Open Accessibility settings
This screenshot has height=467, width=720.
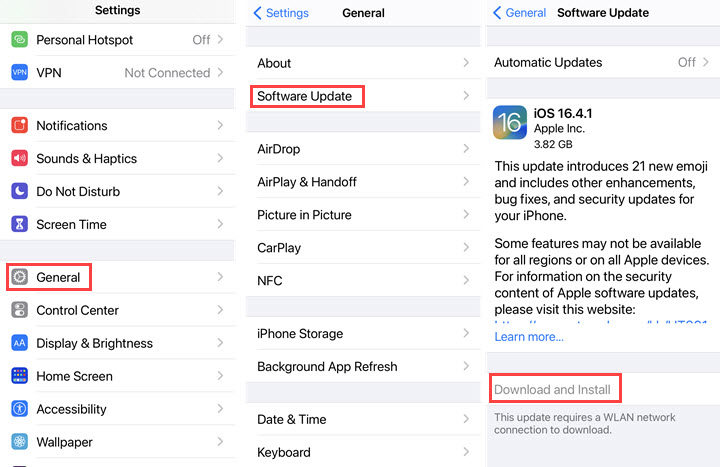click(118, 409)
